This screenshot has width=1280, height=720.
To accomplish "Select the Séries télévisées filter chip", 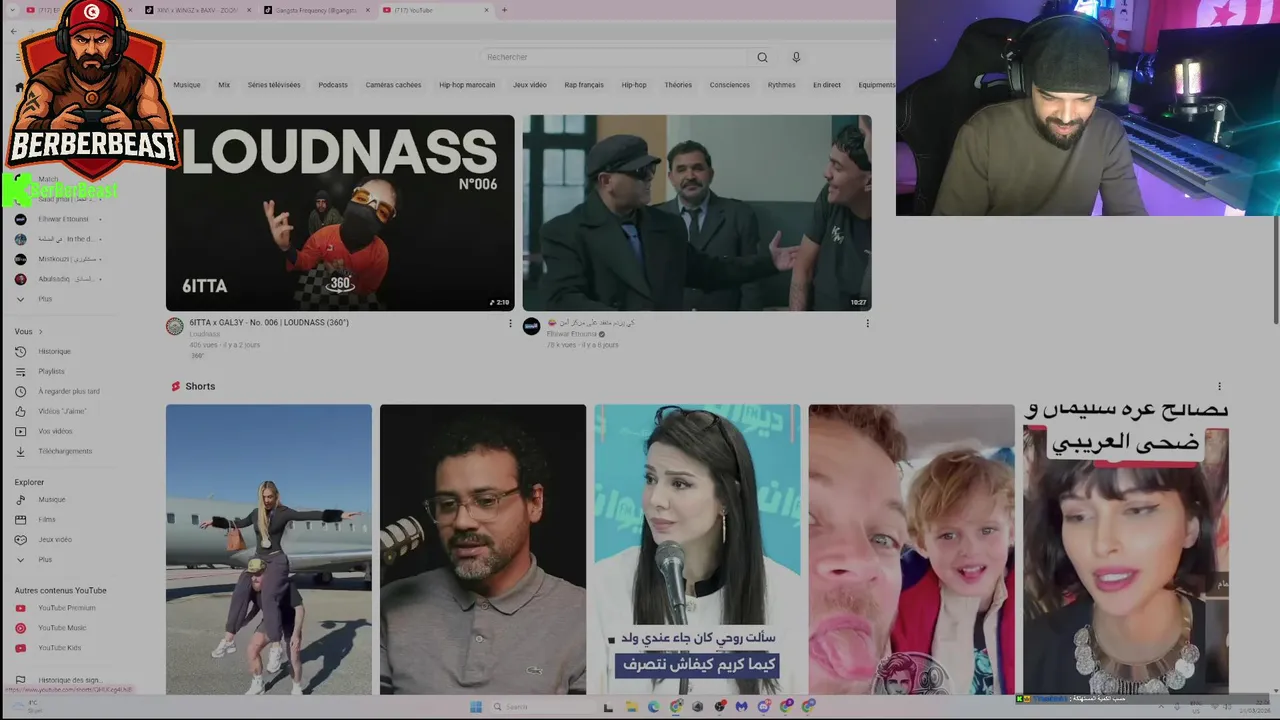I will [x=274, y=85].
